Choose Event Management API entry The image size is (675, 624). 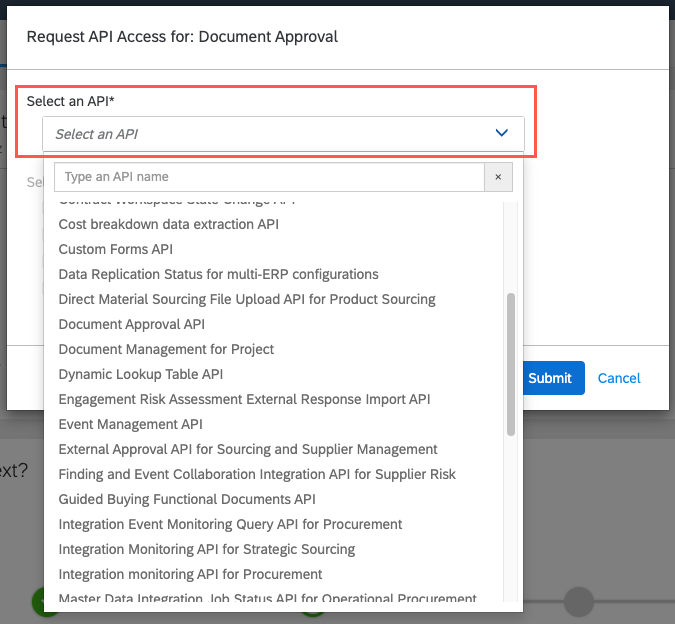(131, 424)
